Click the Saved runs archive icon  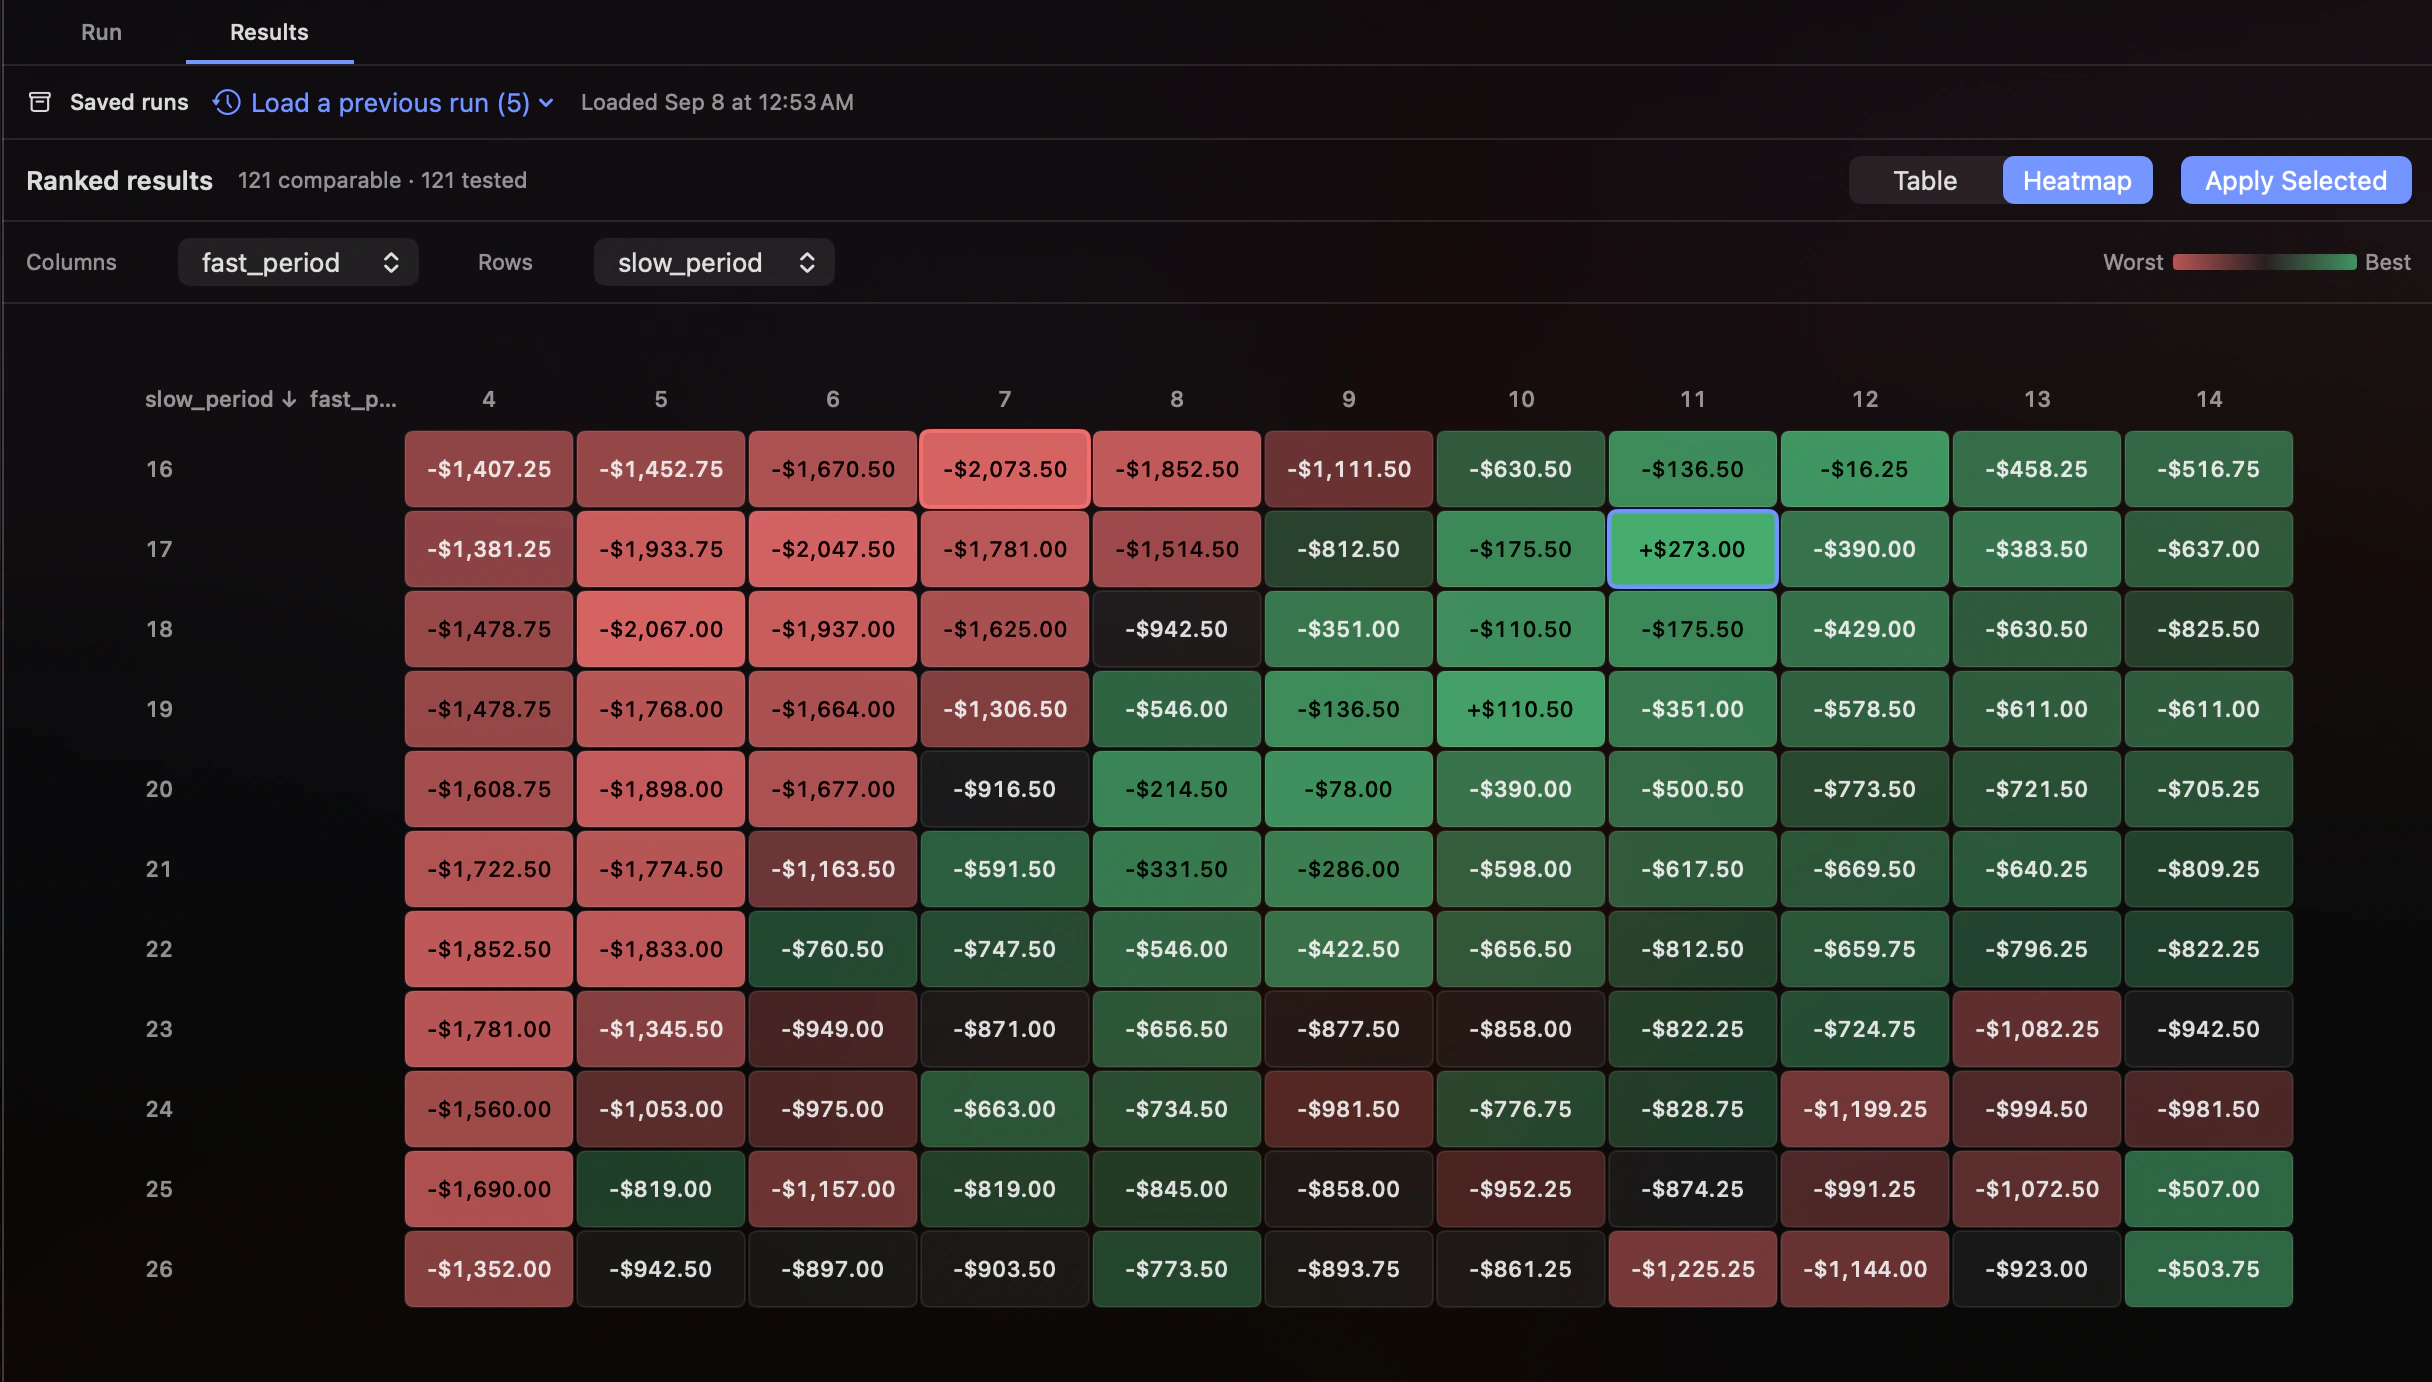pyautogui.click(x=40, y=102)
